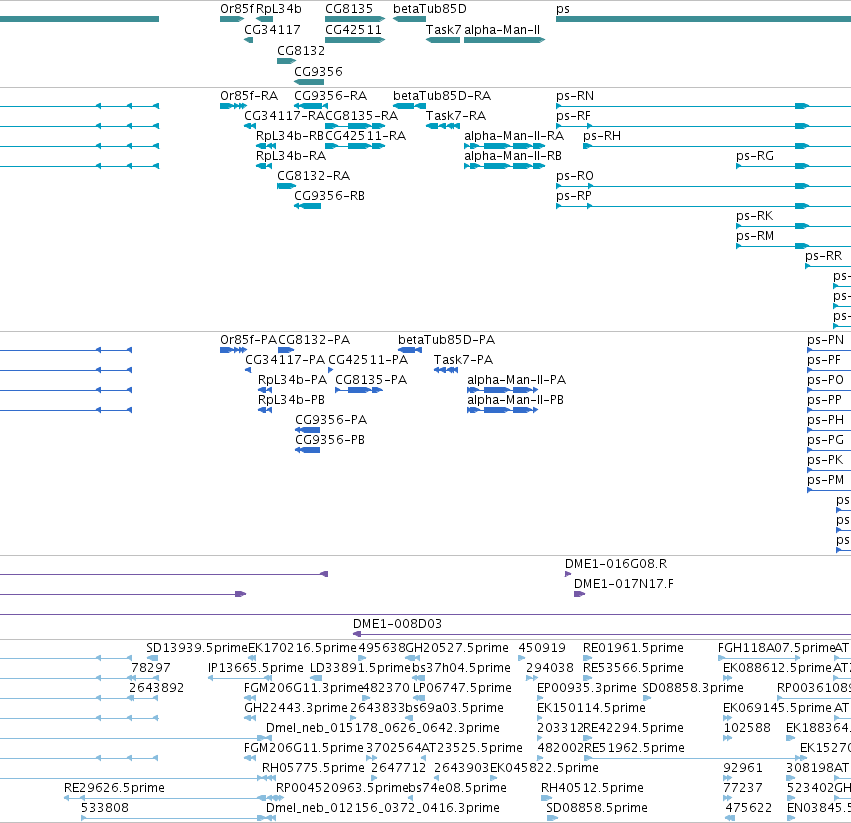Select the RH40512.5prime EST label

pos(592,788)
